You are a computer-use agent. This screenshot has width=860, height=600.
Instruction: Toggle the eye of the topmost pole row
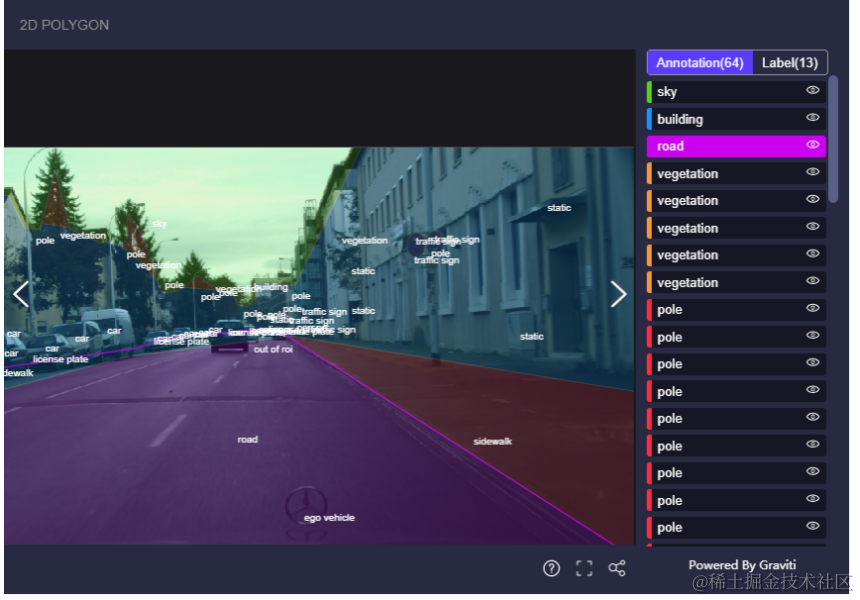tap(813, 308)
